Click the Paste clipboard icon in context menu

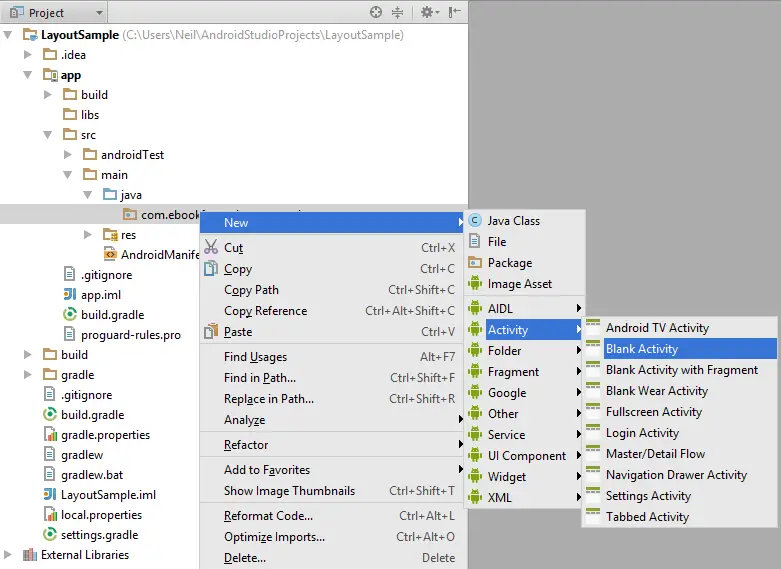tap(210, 331)
